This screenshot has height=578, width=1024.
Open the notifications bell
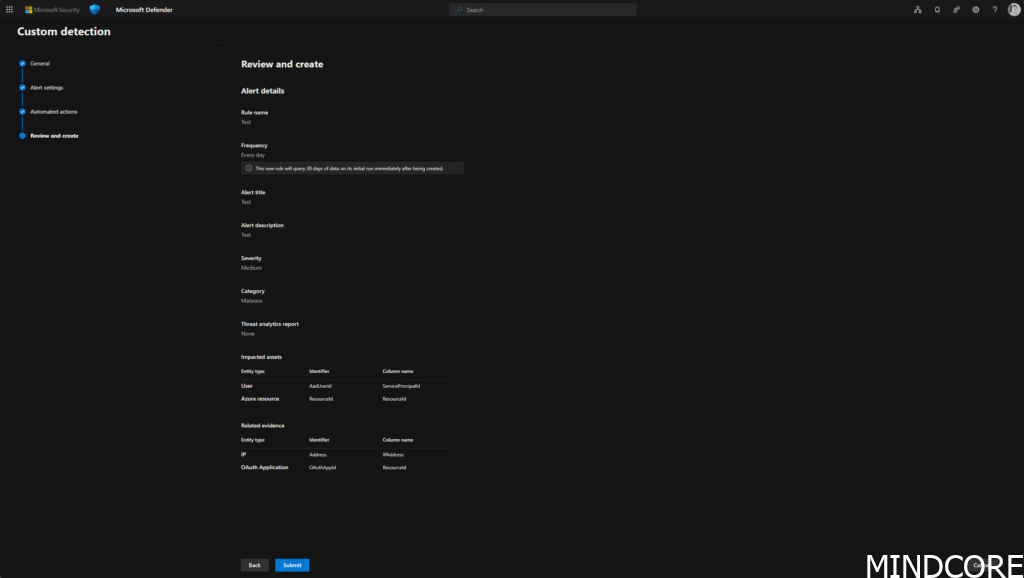937,10
